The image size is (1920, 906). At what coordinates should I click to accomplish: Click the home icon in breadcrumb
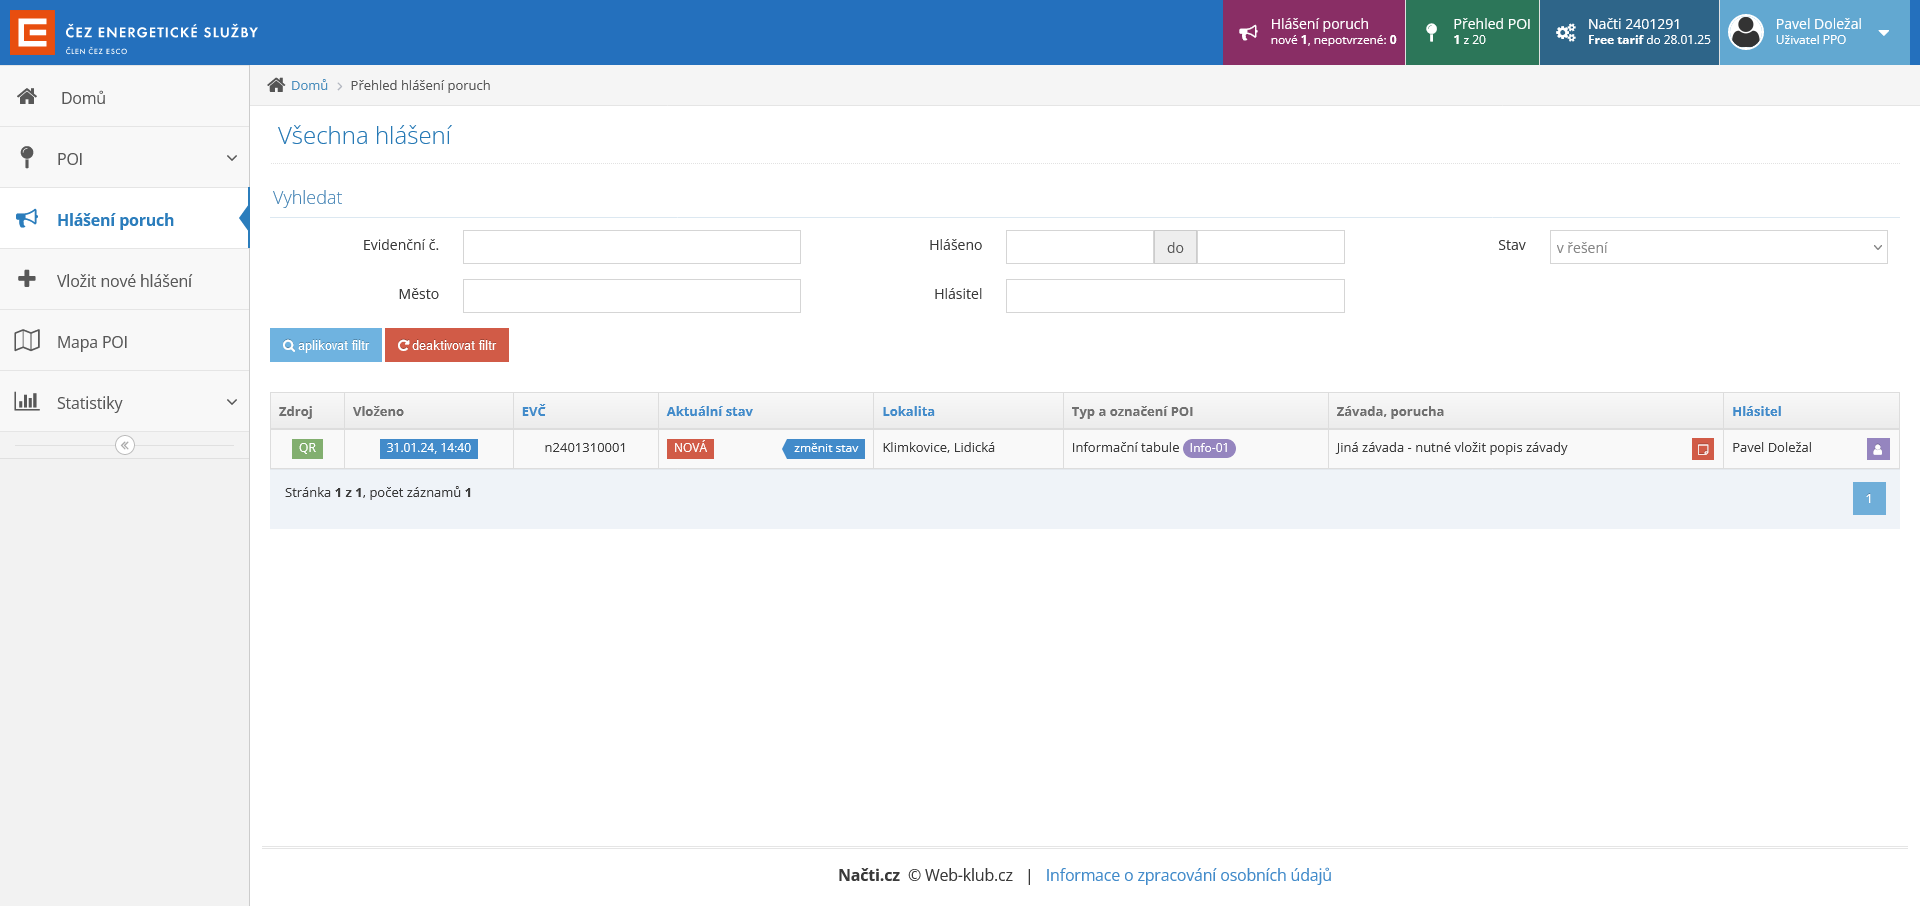(x=276, y=85)
